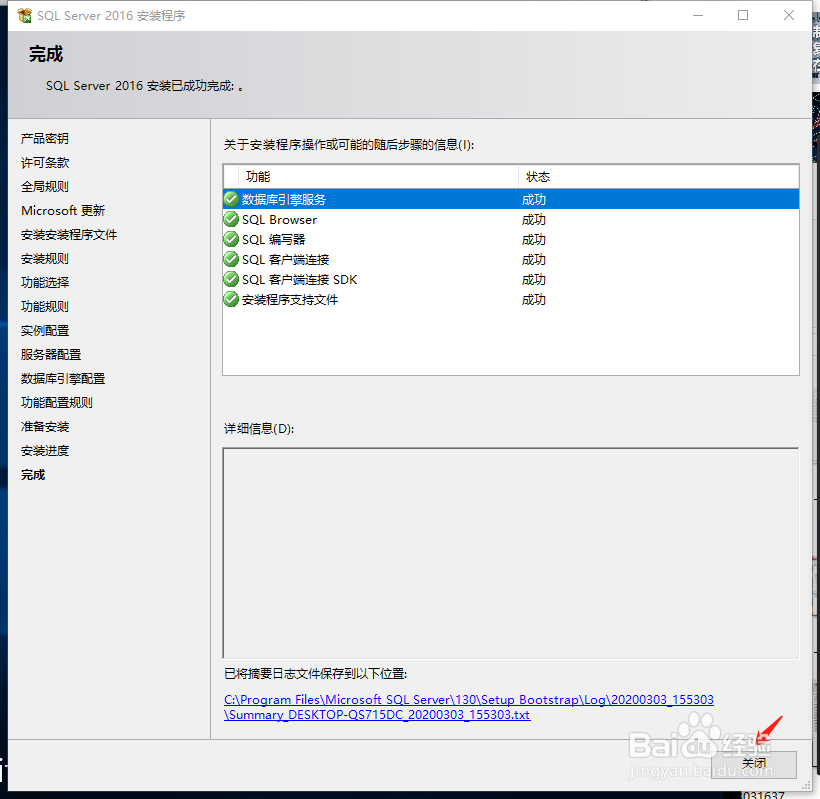The width and height of the screenshot is (820, 799).
Task: Click the 安装安装程序文件 step
Action: pos(69,234)
